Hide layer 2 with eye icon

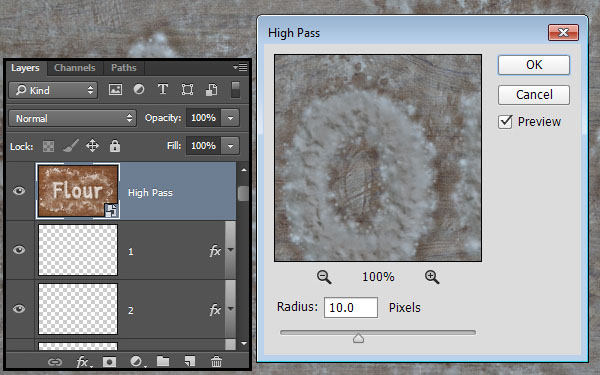(19, 308)
